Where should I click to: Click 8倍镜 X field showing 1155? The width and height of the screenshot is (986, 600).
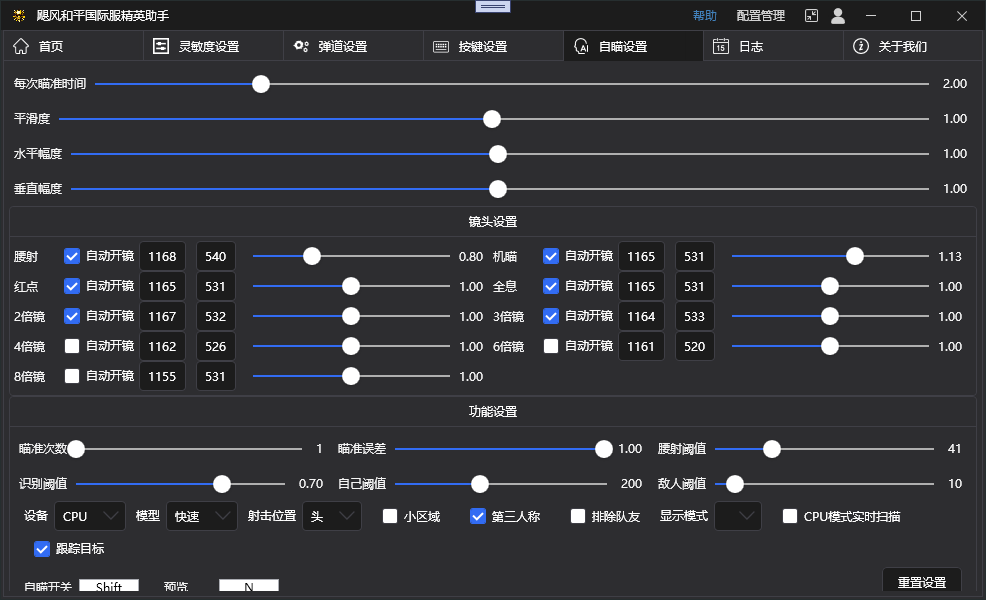pos(162,376)
